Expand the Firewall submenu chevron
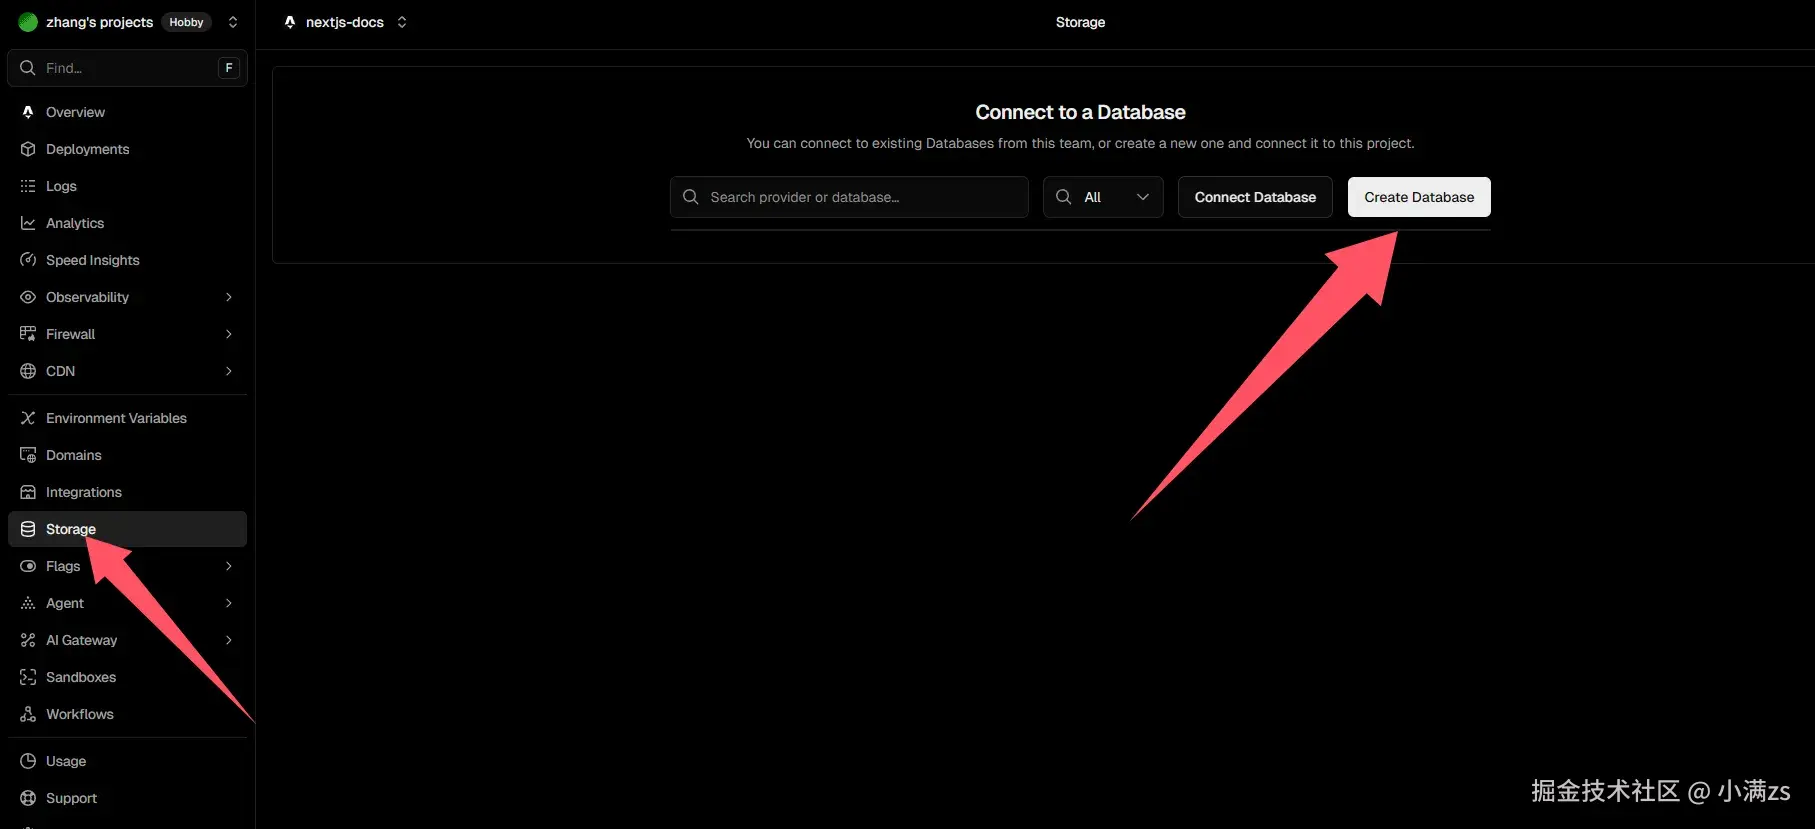The width and height of the screenshot is (1815, 829). coord(229,334)
